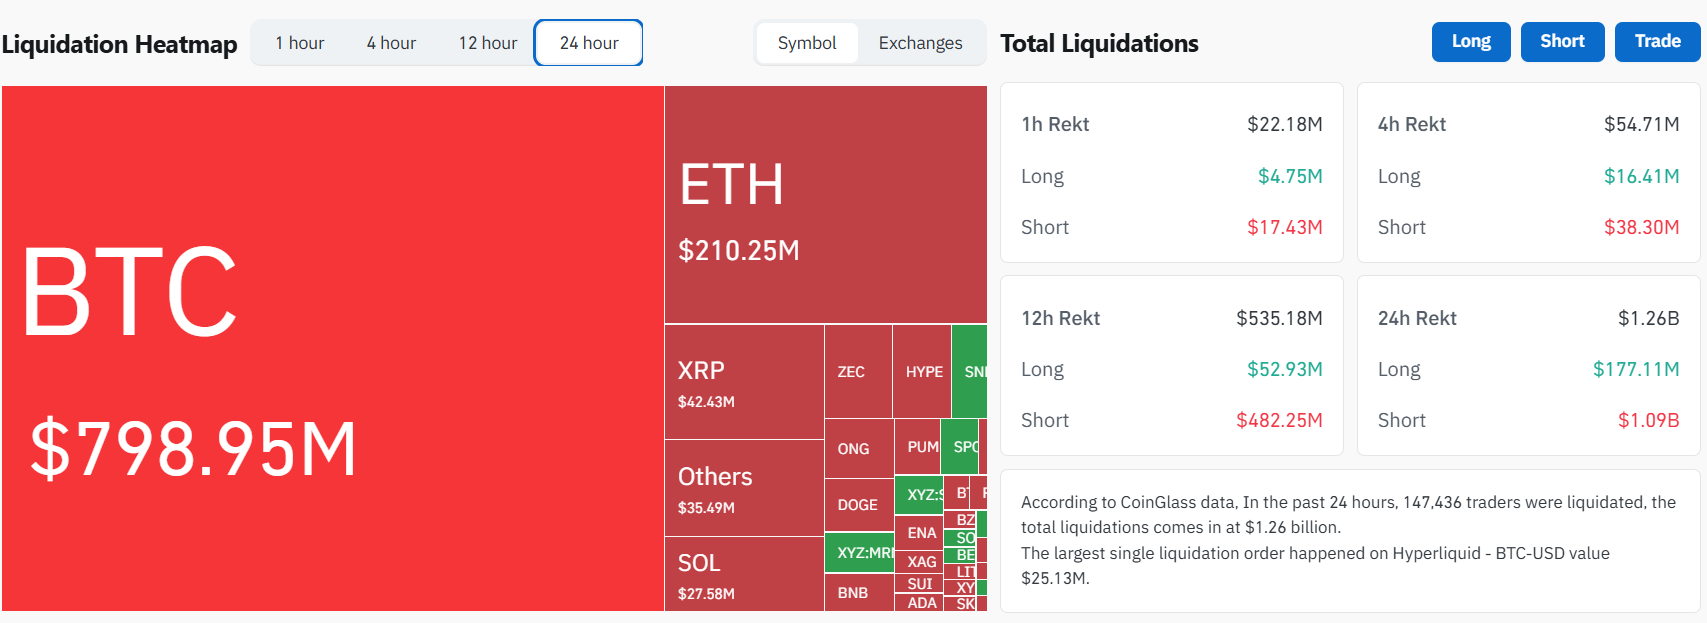Viewport: 1707px width, 623px height.
Task: Open the Trade button
Action: point(1657,42)
